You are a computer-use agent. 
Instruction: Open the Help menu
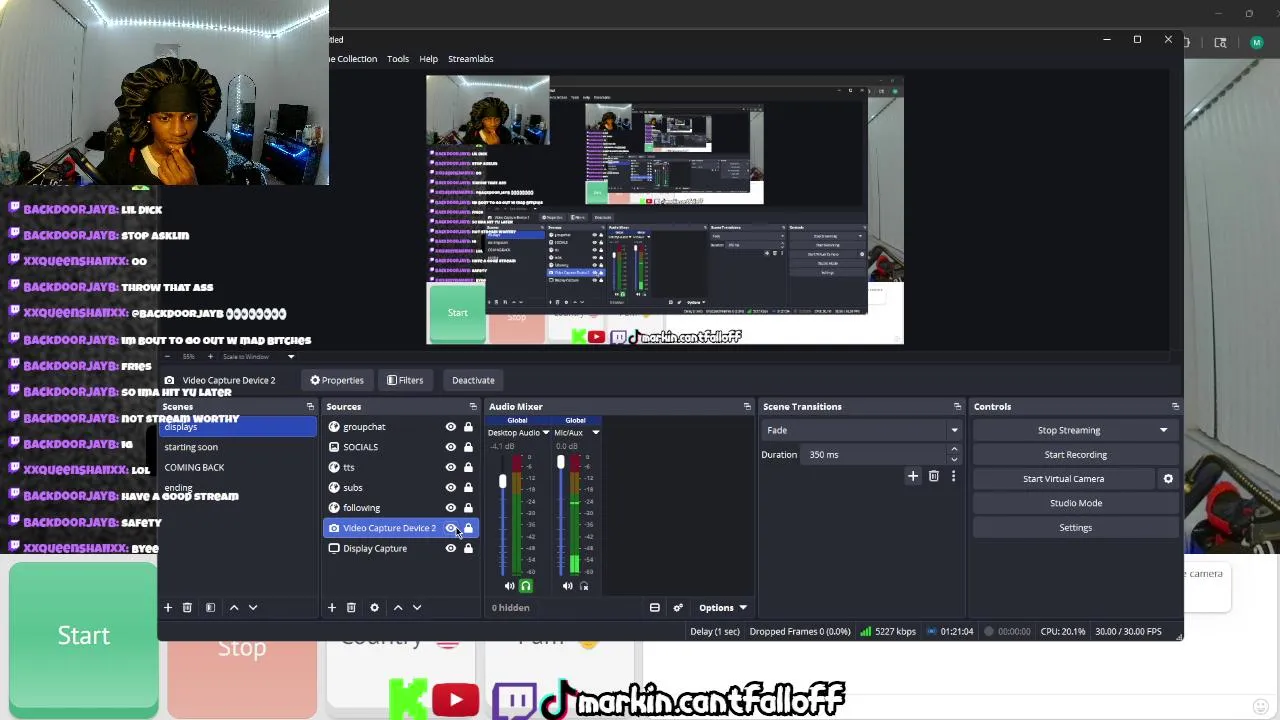click(428, 59)
